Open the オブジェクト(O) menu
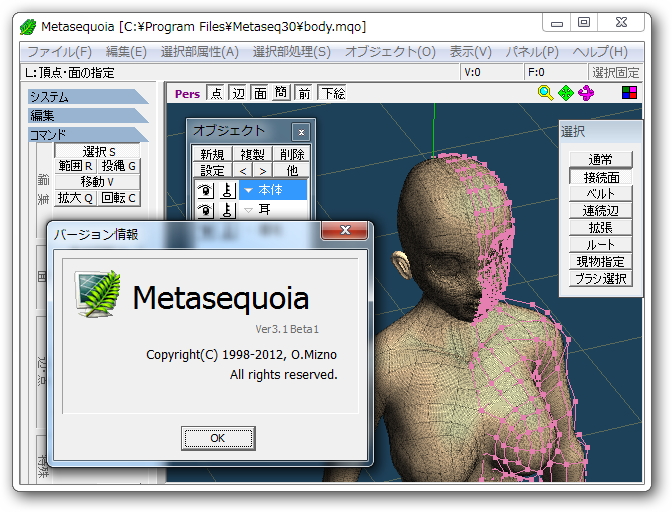The height and width of the screenshot is (512, 672). coord(390,52)
